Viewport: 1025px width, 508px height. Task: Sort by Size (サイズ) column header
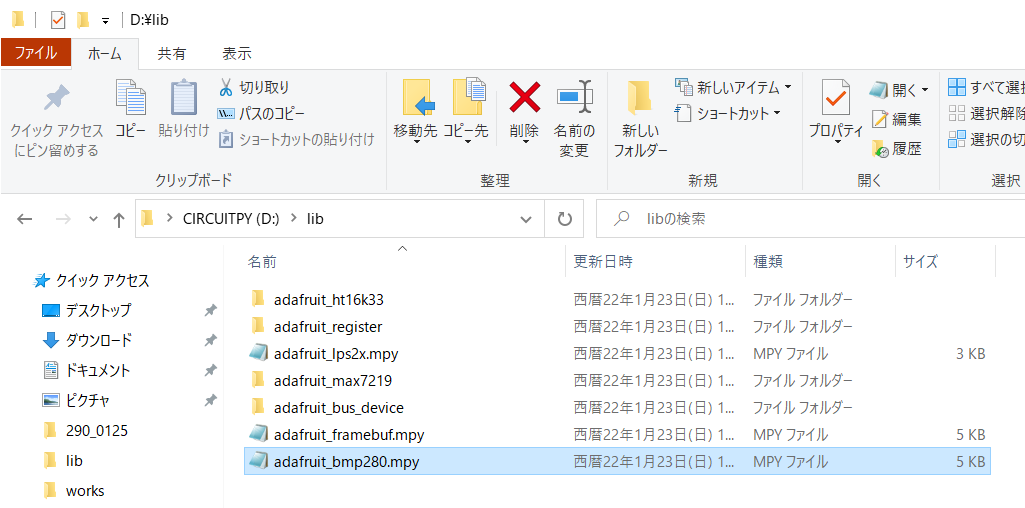coord(920,262)
